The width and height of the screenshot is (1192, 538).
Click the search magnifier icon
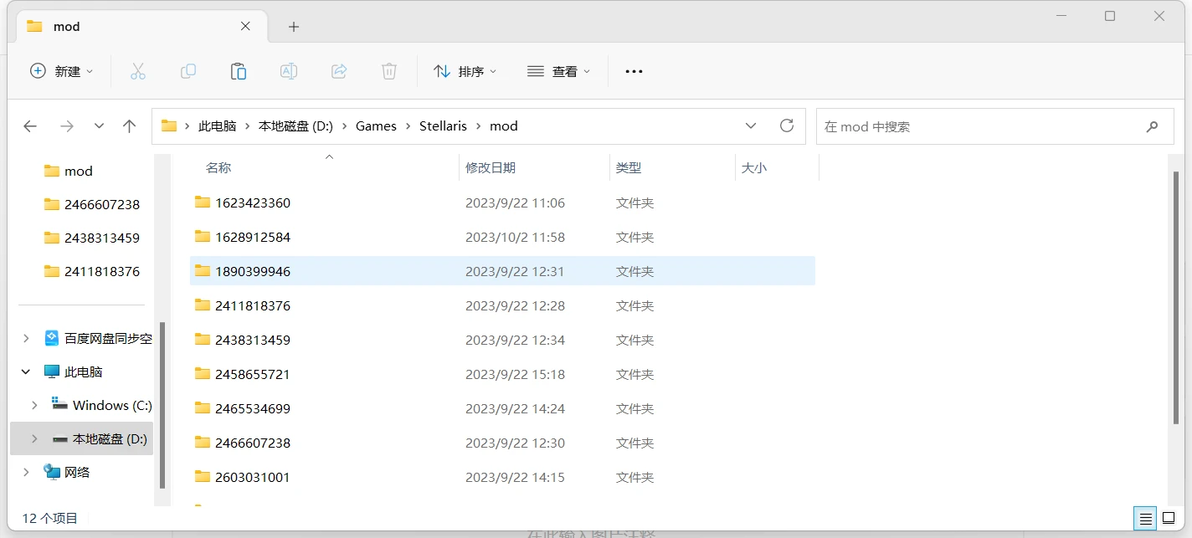tap(1152, 126)
